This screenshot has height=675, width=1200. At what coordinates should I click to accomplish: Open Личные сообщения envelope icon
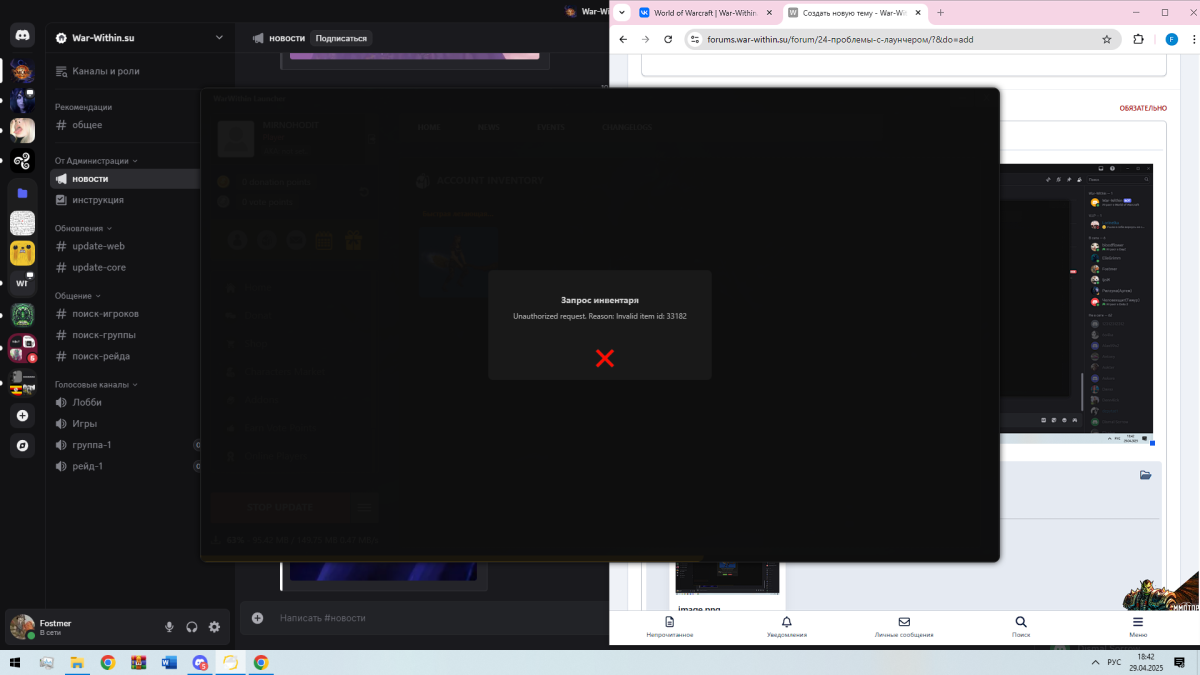(904, 627)
